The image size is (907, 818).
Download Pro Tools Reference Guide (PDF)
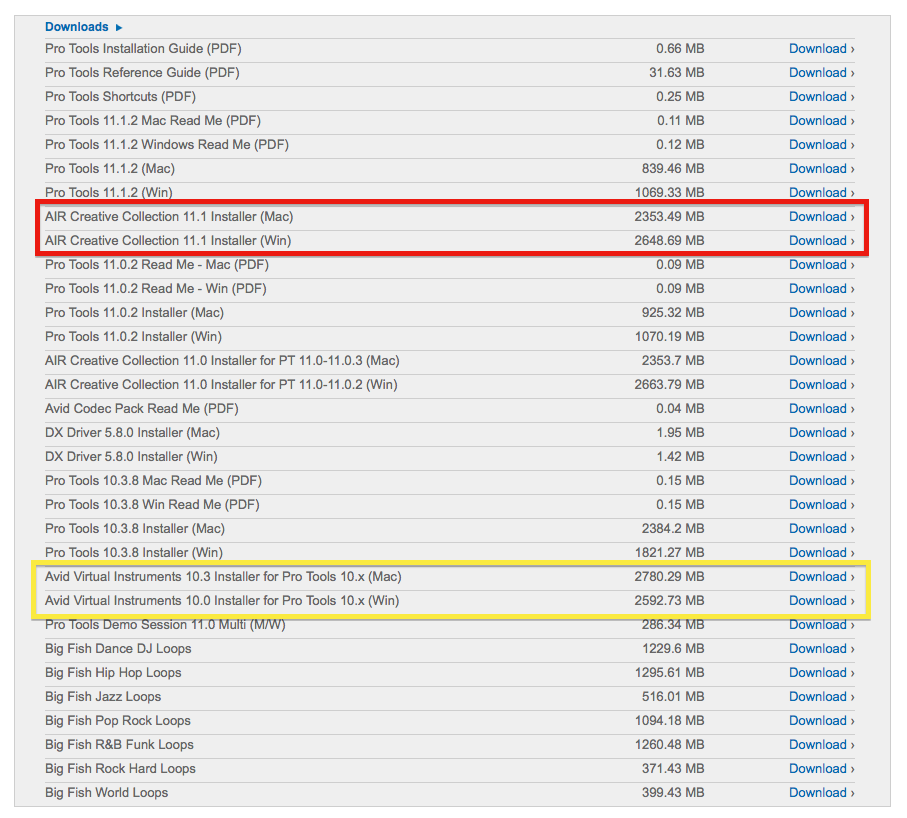click(821, 73)
